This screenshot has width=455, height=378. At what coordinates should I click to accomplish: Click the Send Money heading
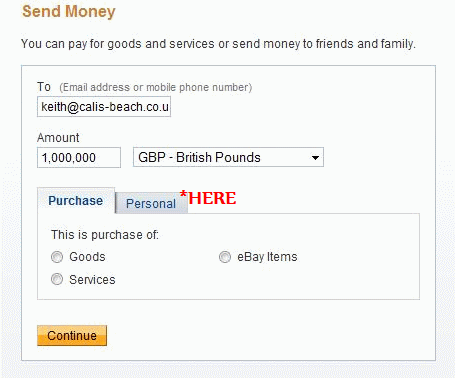[x=69, y=11]
